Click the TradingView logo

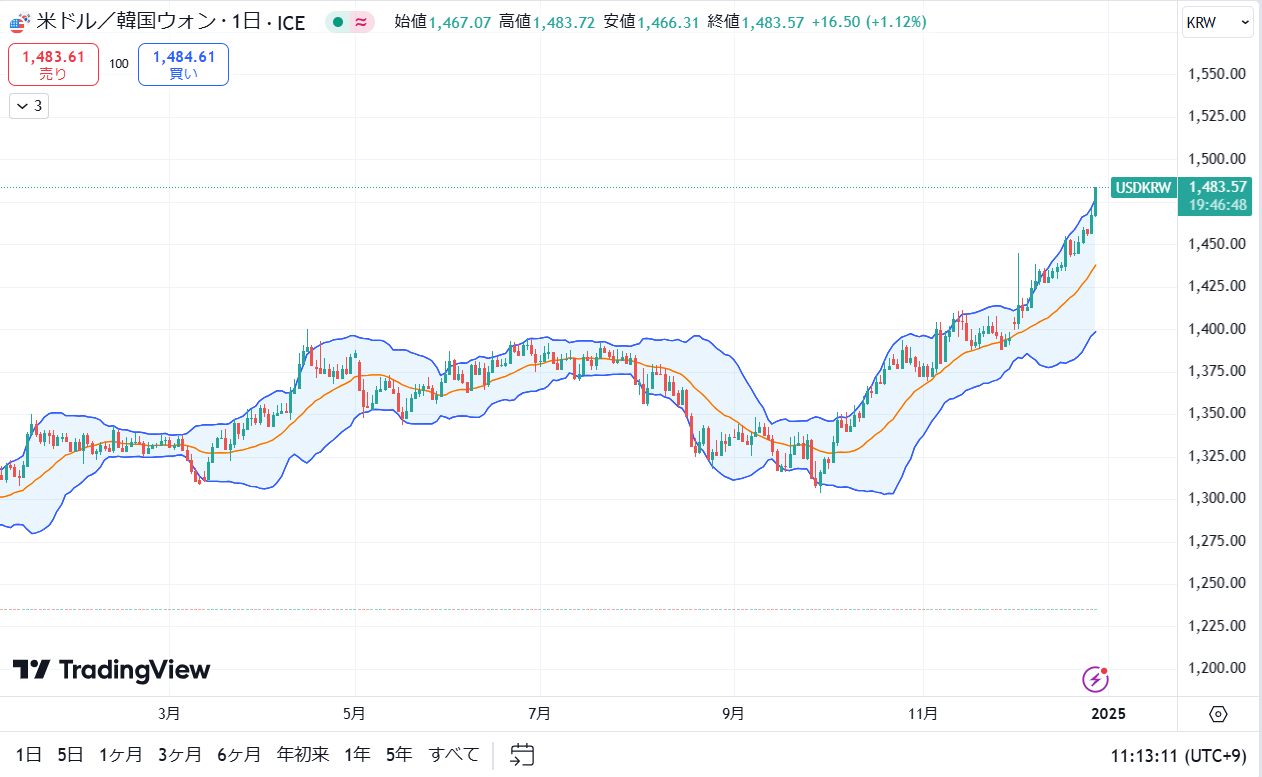pyautogui.click(x=111, y=670)
